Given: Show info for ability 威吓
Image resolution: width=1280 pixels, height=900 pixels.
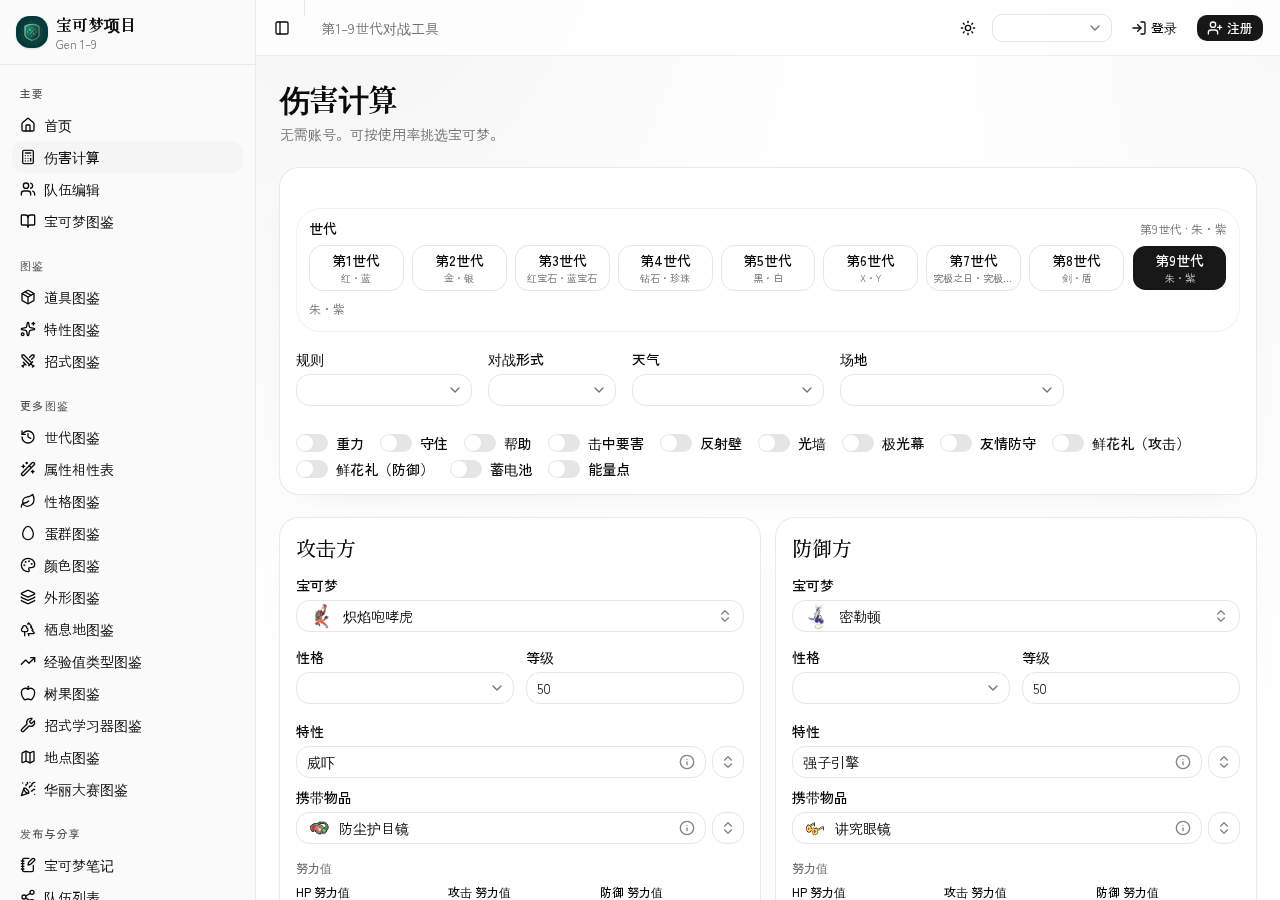Looking at the screenshot, I should point(687,762).
